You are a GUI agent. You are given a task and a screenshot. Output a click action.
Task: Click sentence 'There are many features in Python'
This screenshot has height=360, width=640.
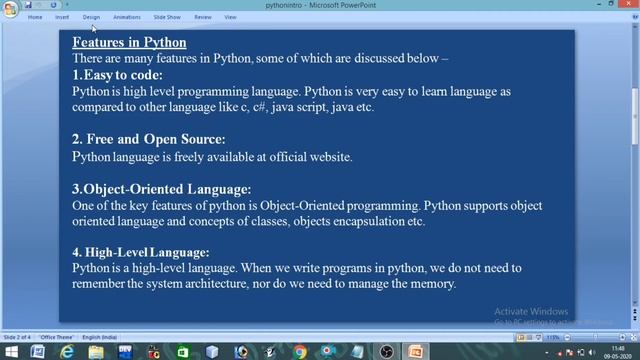tap(162, 58)
